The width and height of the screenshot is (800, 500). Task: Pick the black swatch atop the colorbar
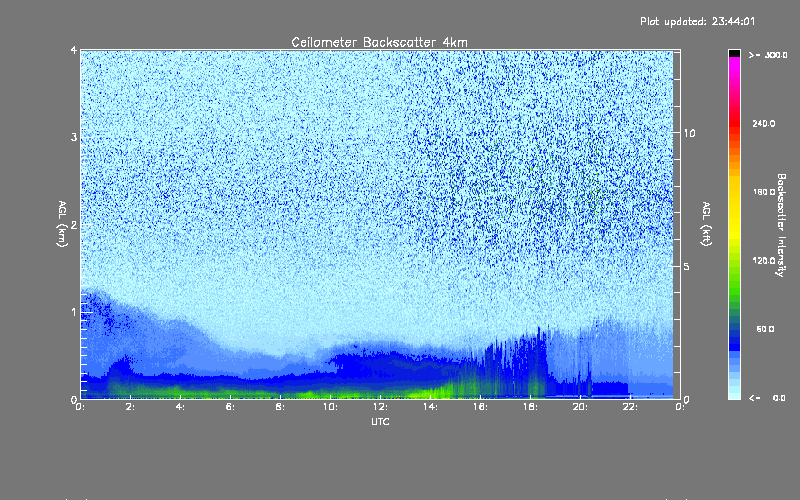point(734,53)
